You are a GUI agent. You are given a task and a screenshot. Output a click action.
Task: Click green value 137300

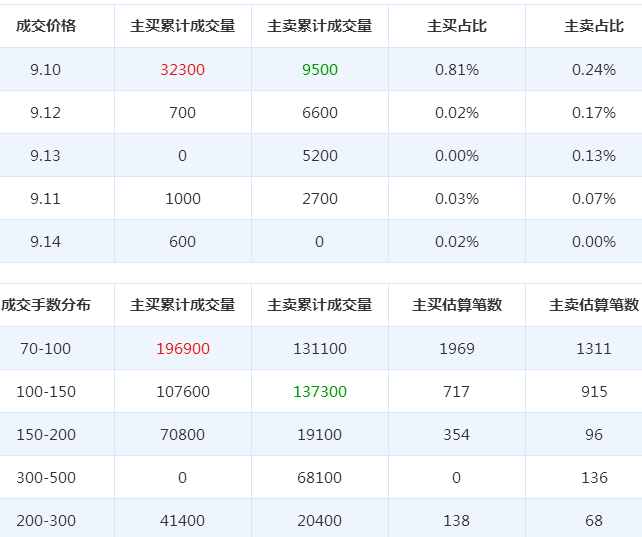[x=320, y=392]
